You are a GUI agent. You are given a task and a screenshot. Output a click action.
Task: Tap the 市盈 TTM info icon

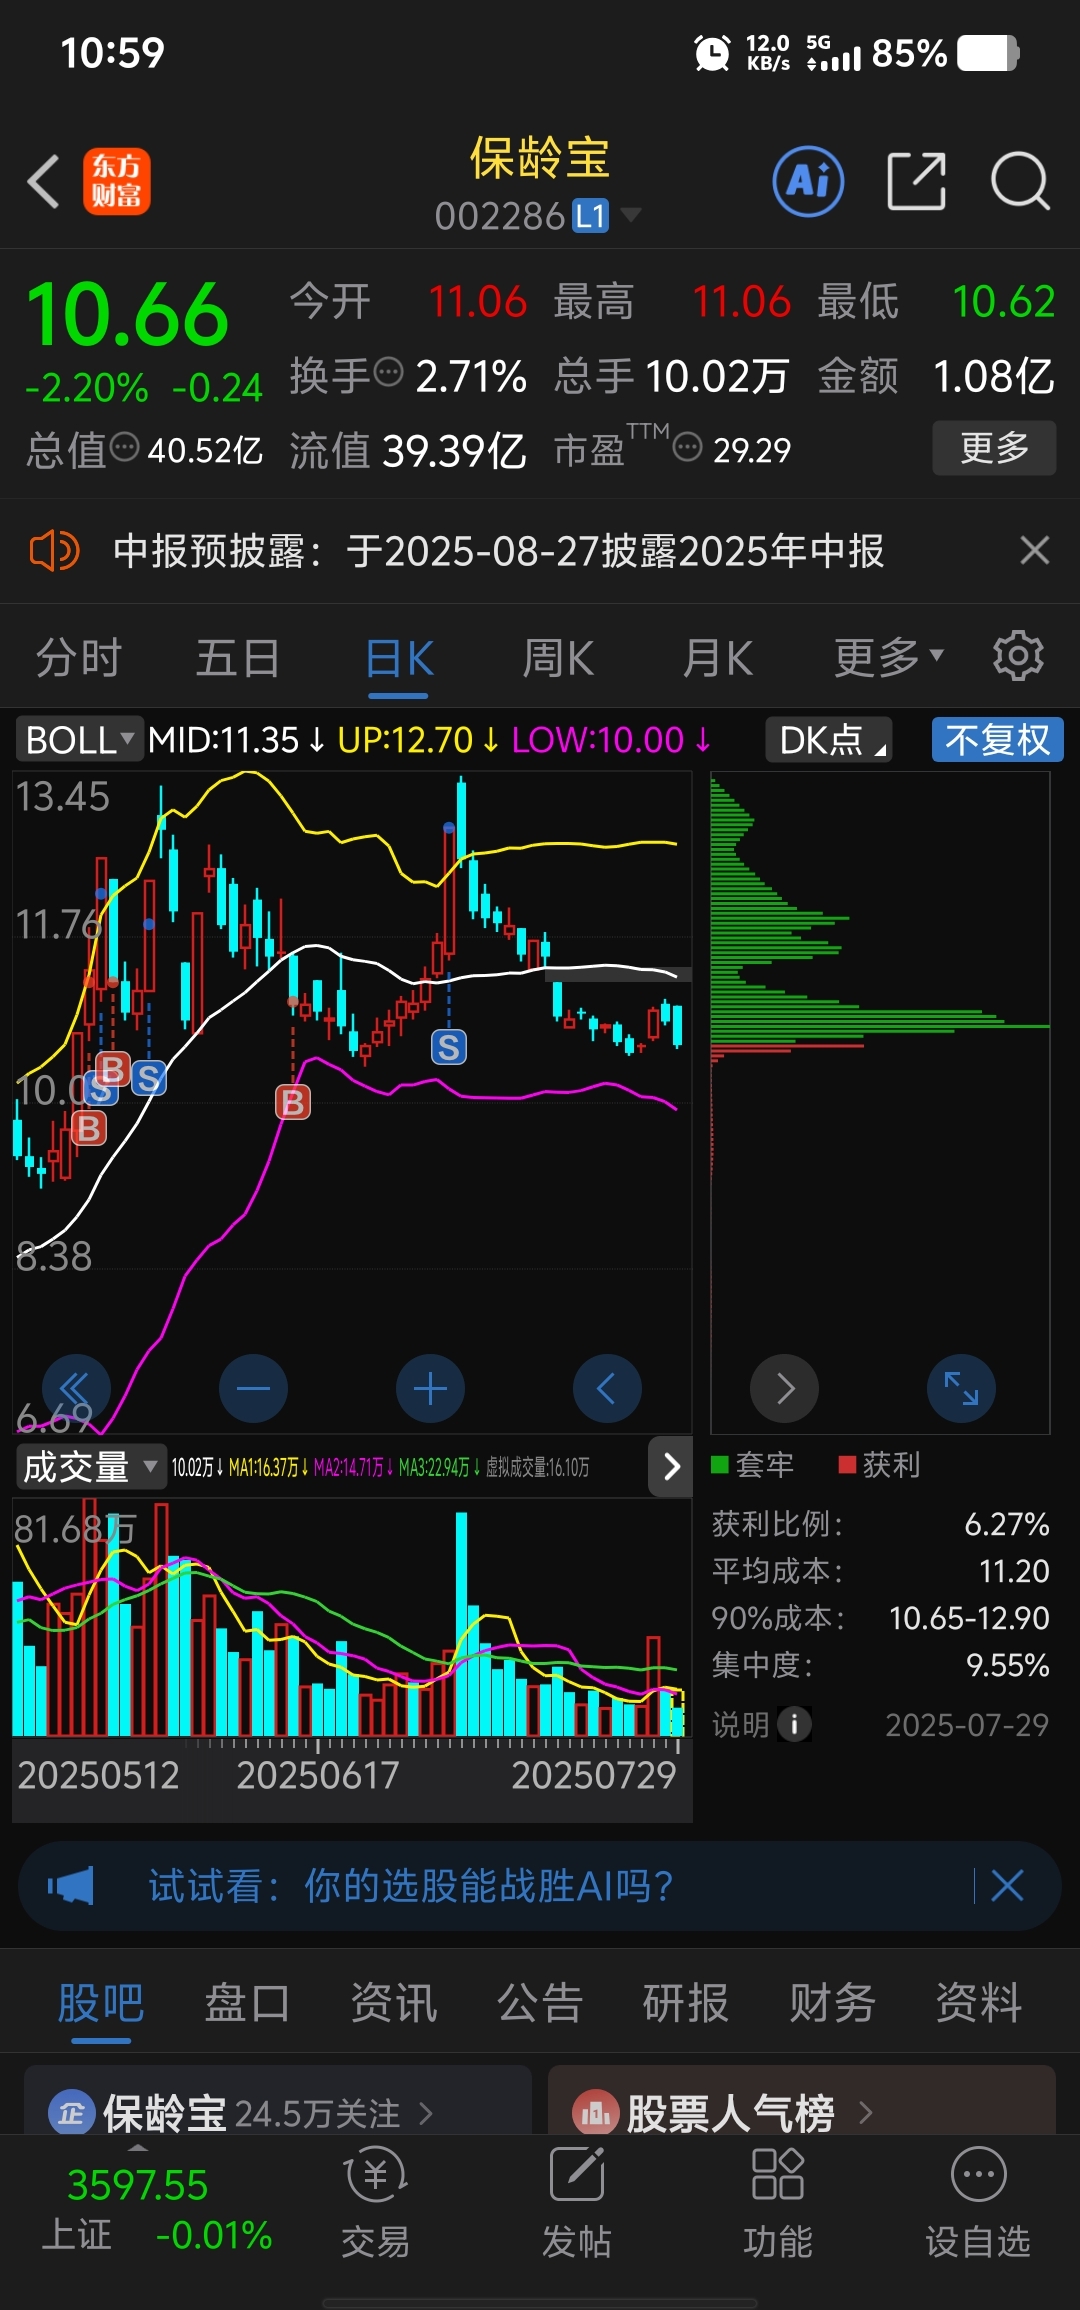point(687,447)
